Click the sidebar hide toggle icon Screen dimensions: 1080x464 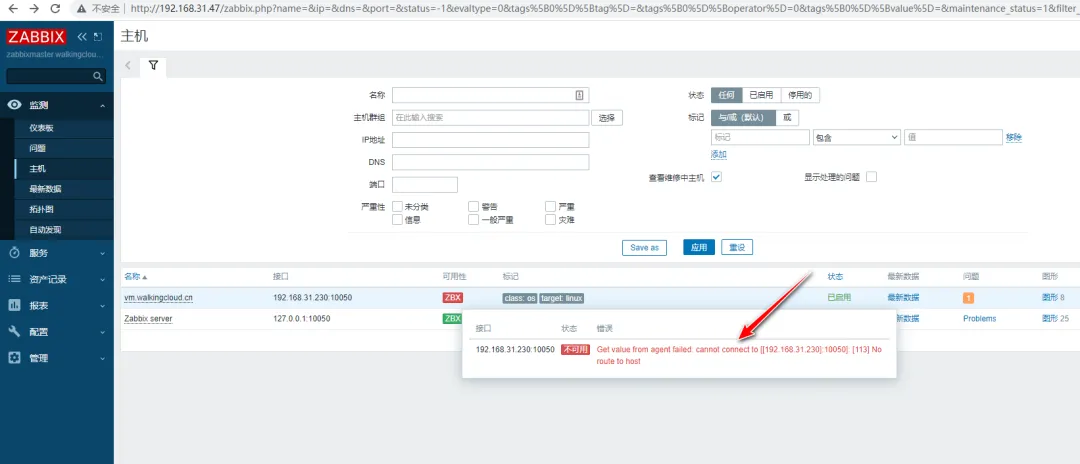coord(98,36)
